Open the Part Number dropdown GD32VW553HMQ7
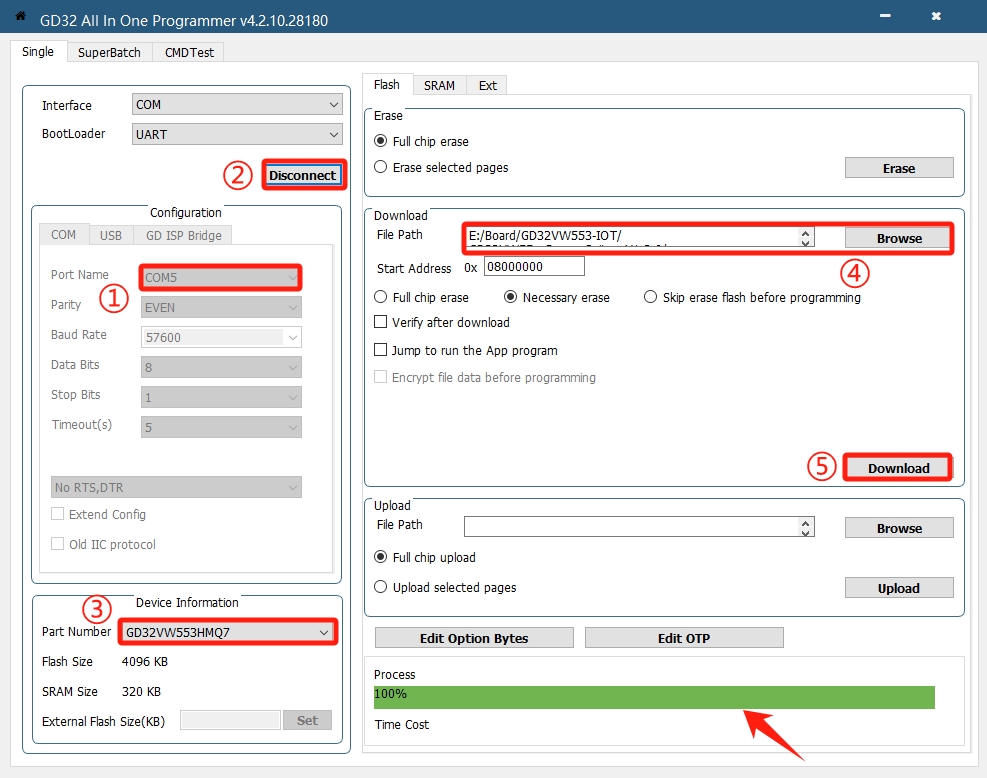 click(227, 632)
